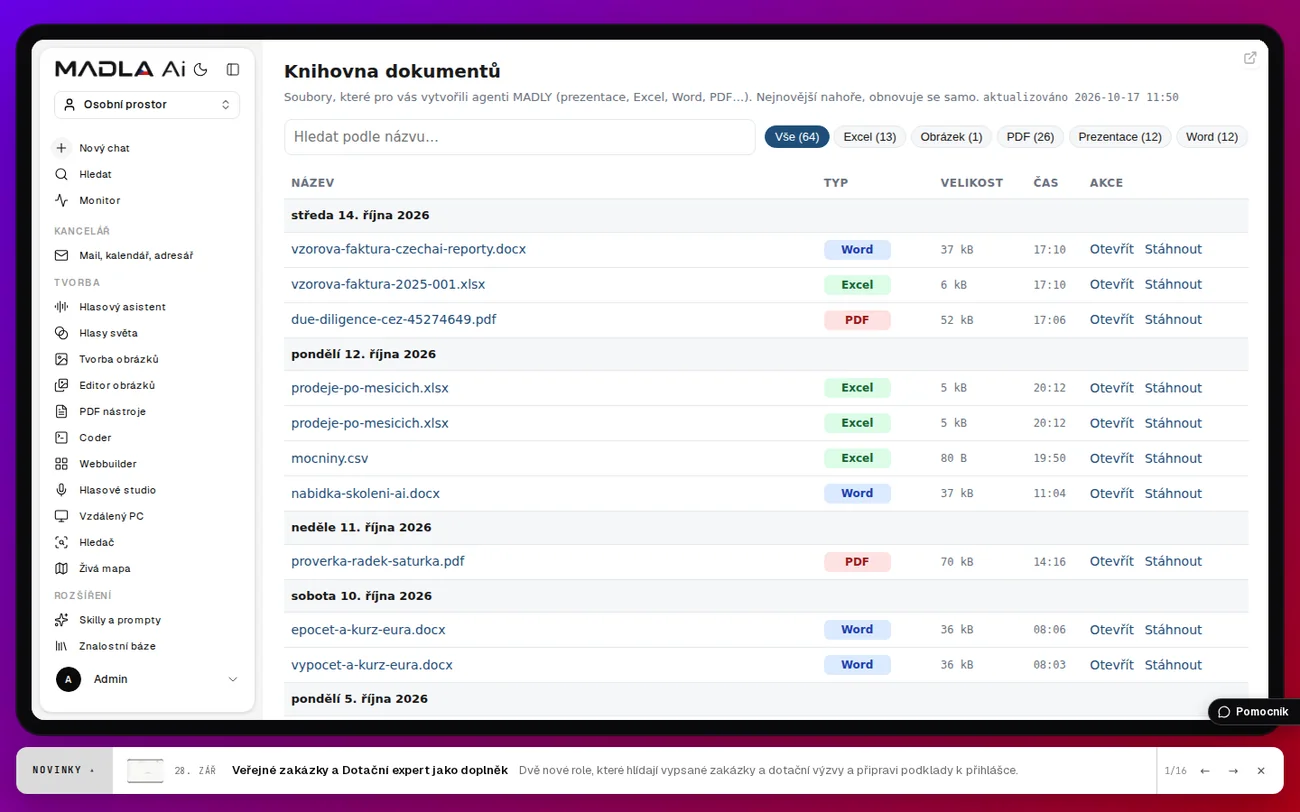Select the Vše (64) filter
The height and width of the screenshot is (812, 1300).
pyautogui.click(x=797, y=137)
